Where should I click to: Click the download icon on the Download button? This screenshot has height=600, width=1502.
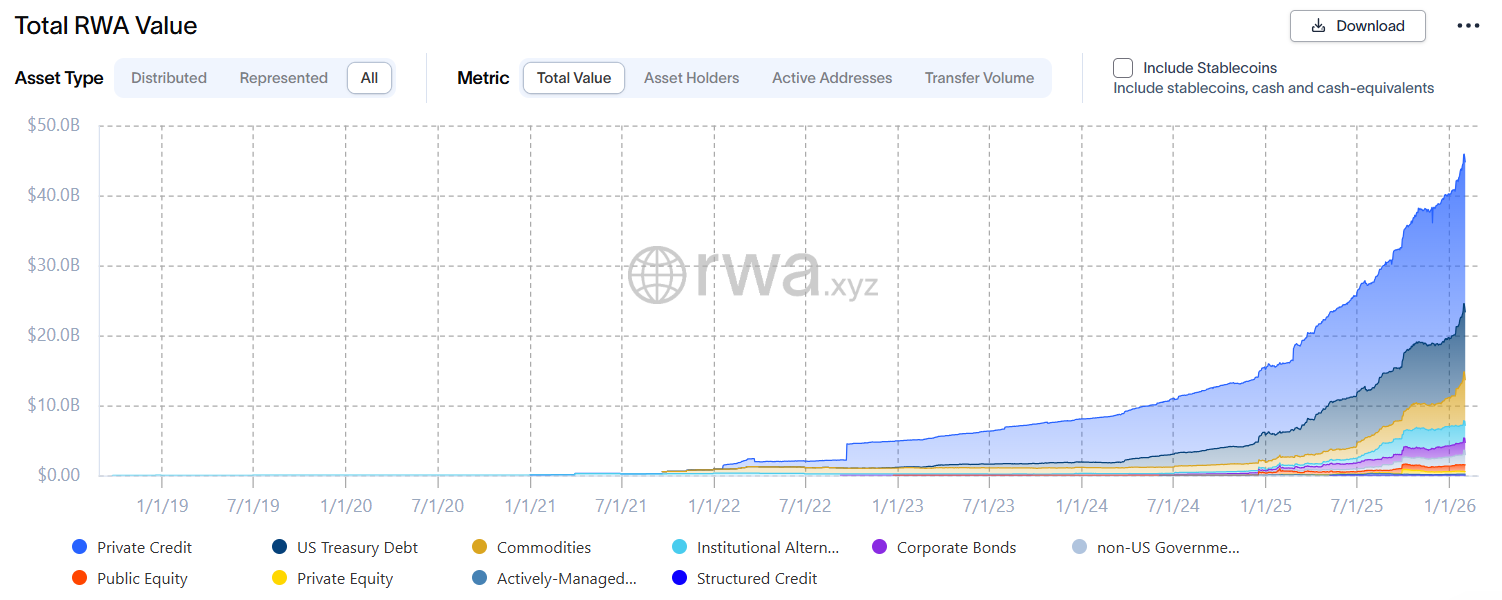[x=1318, y=26]
